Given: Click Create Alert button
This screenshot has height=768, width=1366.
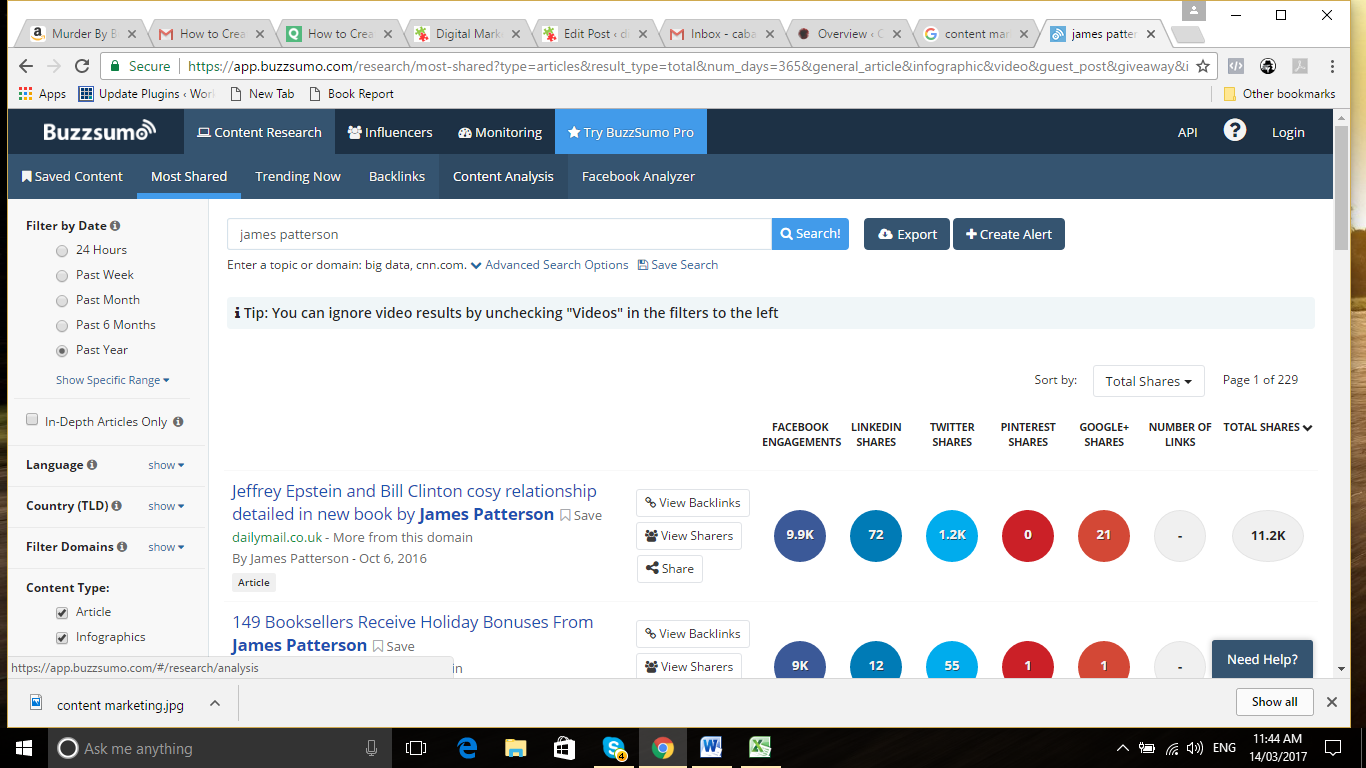Looking at the screenshot, I should (1009, 234).
